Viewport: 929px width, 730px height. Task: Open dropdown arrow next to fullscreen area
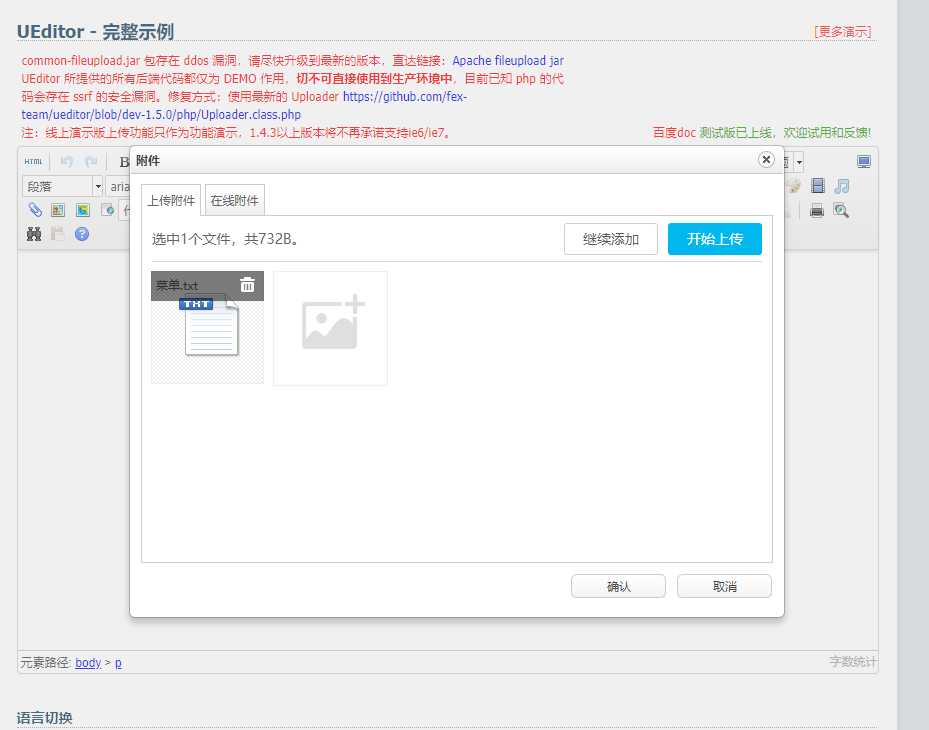[x=799, y=162]
